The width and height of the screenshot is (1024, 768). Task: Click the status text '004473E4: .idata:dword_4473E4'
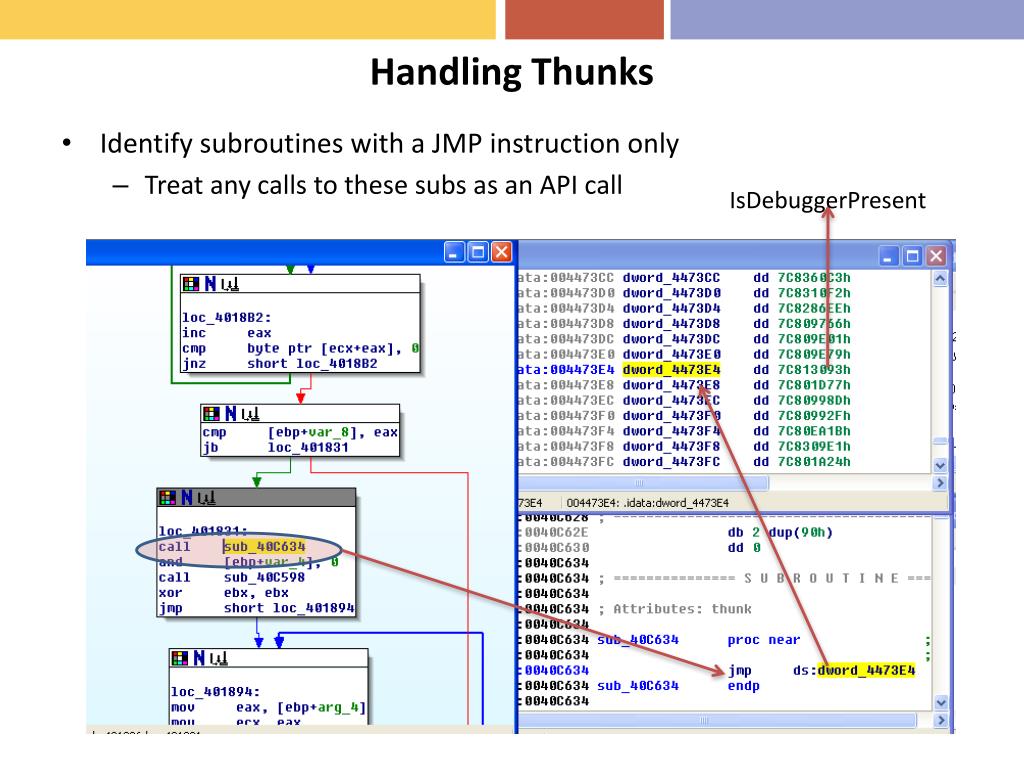648,503
